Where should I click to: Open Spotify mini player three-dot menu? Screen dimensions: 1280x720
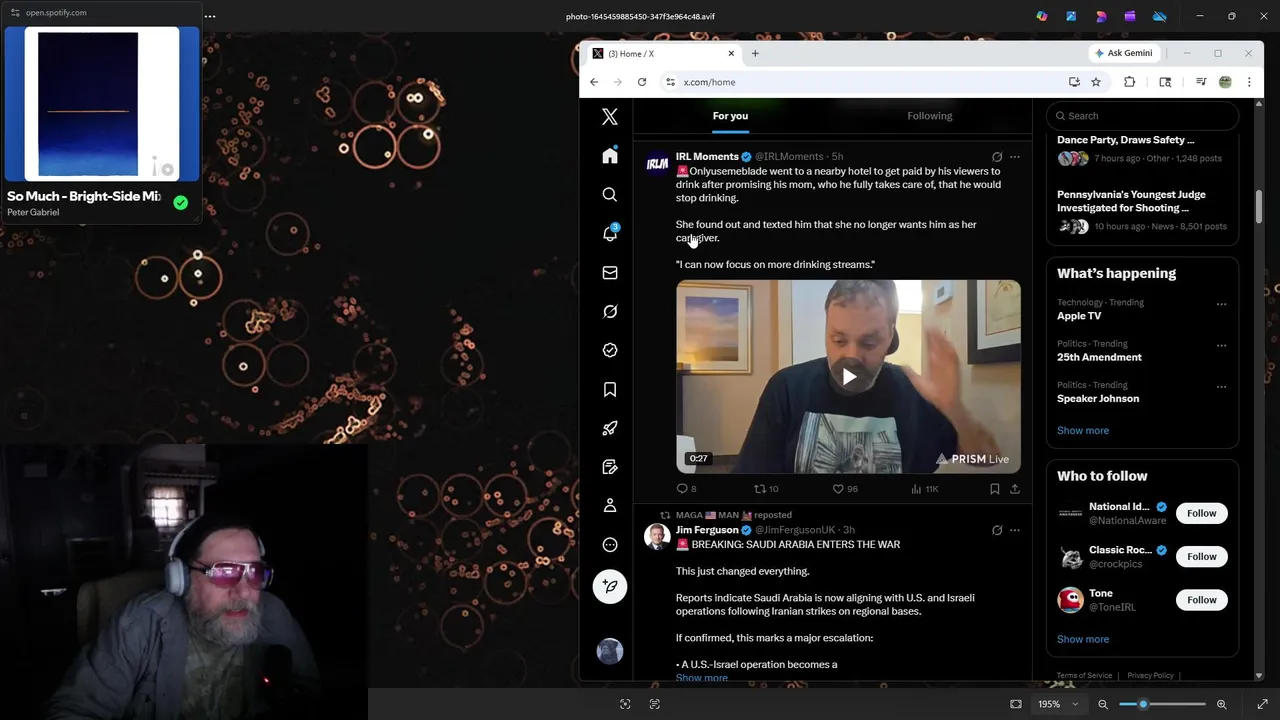pos(210,16)
